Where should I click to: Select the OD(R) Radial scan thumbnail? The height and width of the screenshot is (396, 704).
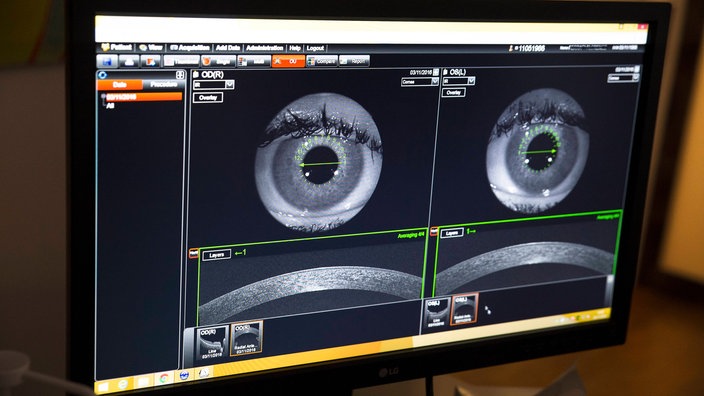246,338
